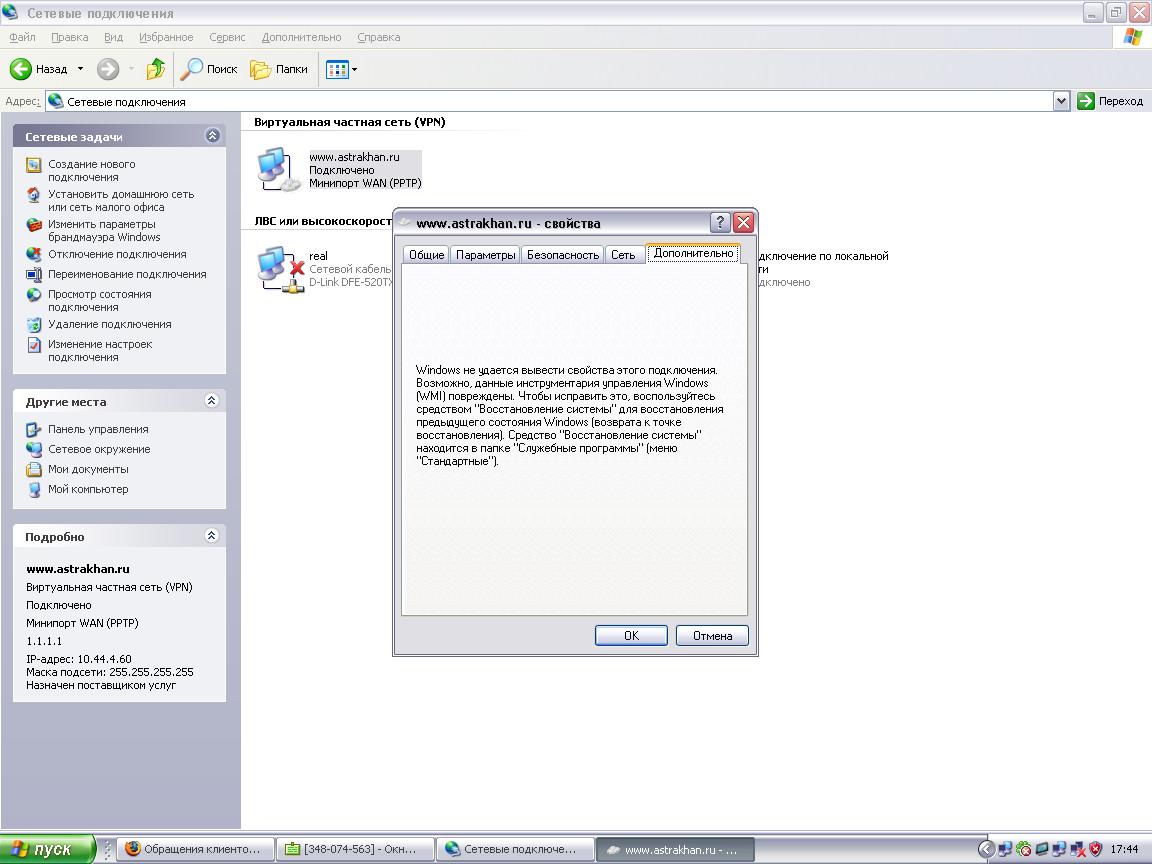This screenshot has height=864, width=1152.
Task: Click the Пуск start button
Action: point(47,849)
